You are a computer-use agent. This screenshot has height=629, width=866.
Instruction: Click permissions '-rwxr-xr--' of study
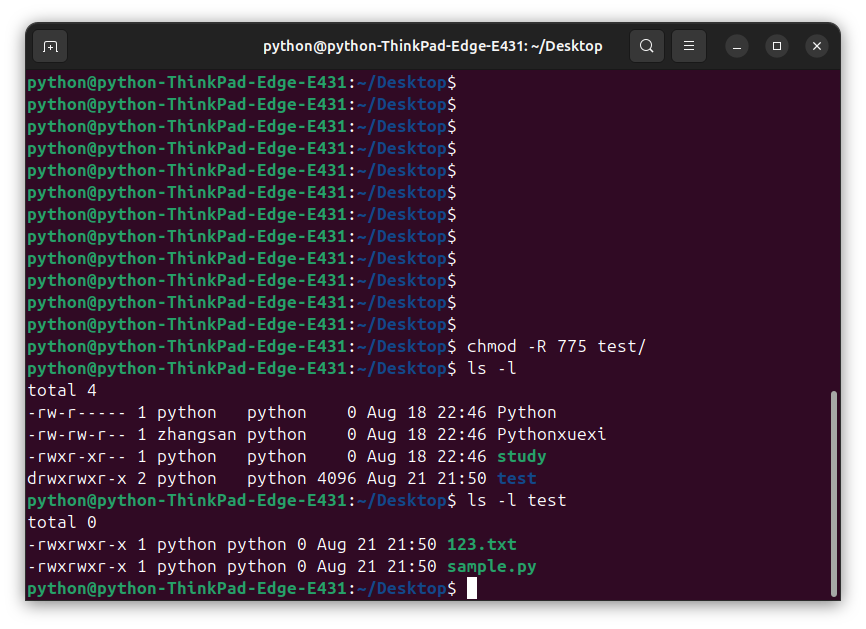[77, 457]
